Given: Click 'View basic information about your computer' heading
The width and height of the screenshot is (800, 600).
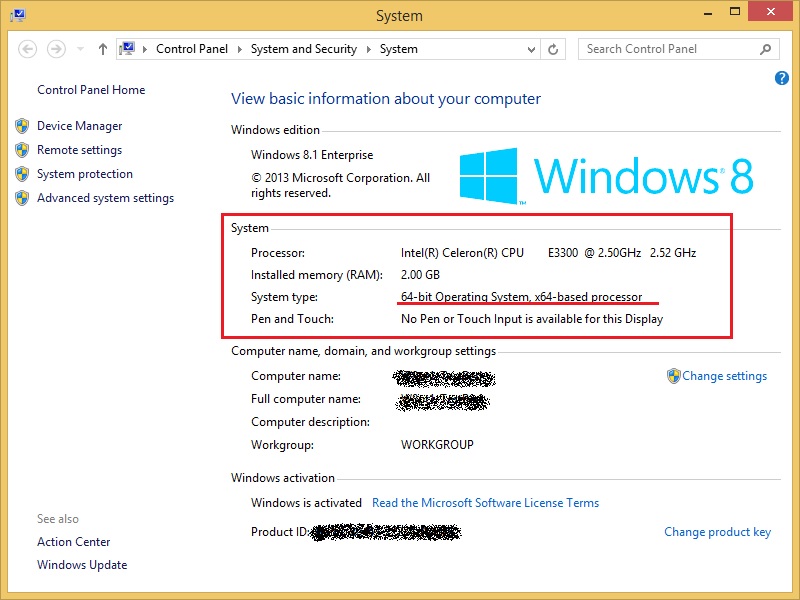Looking at the screenshot, I should coord(386,98).
